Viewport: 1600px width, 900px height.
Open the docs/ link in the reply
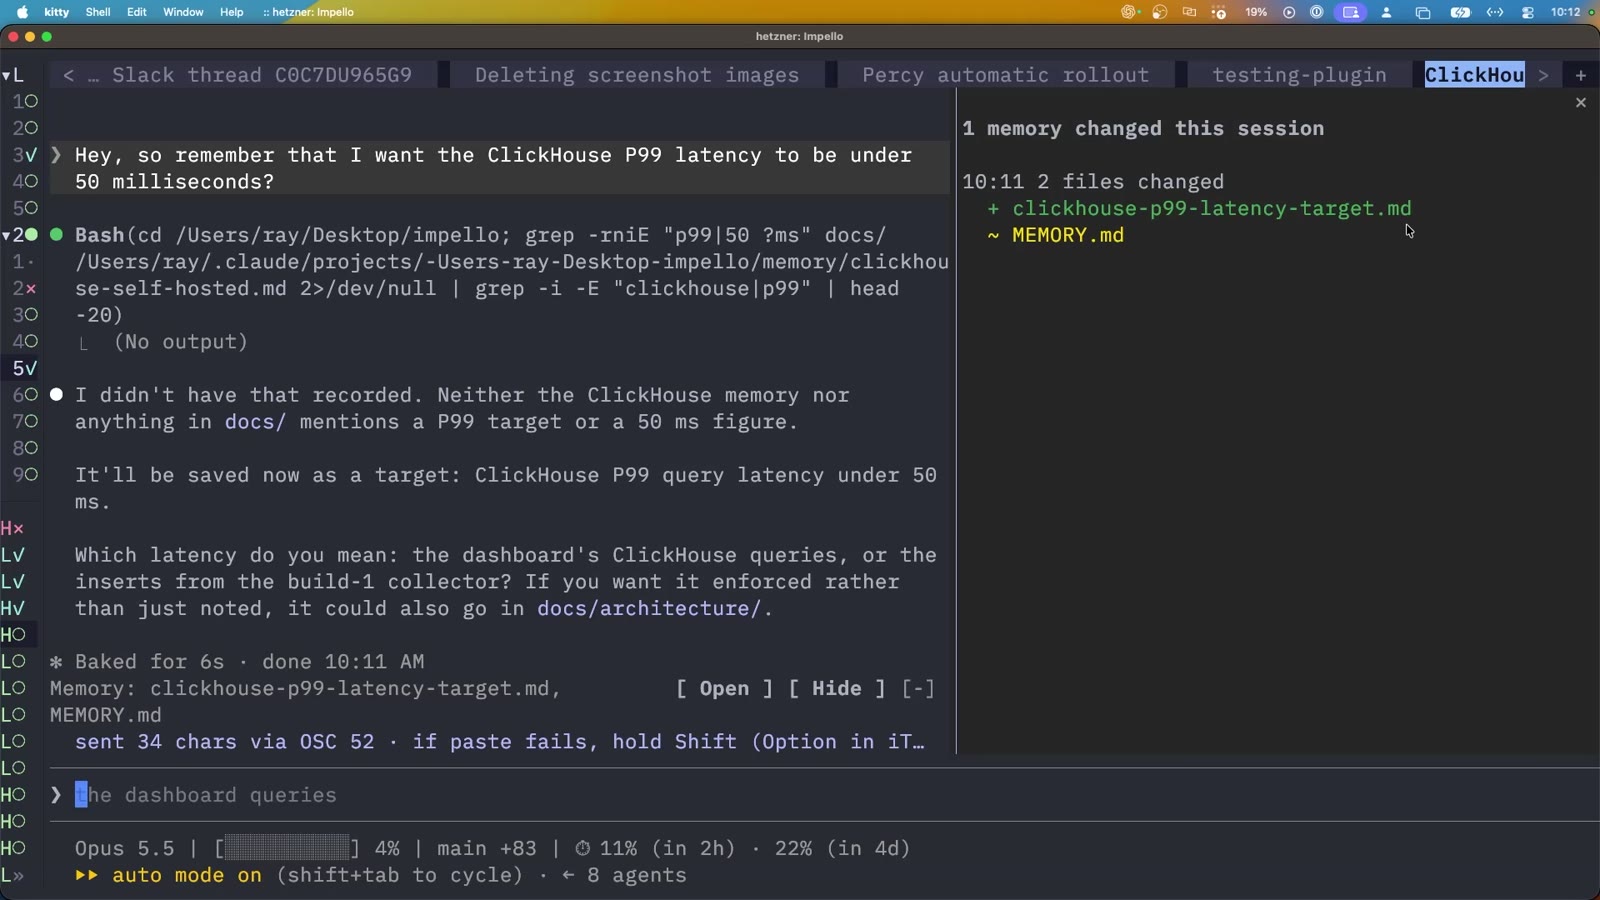[x=255, y=422]
